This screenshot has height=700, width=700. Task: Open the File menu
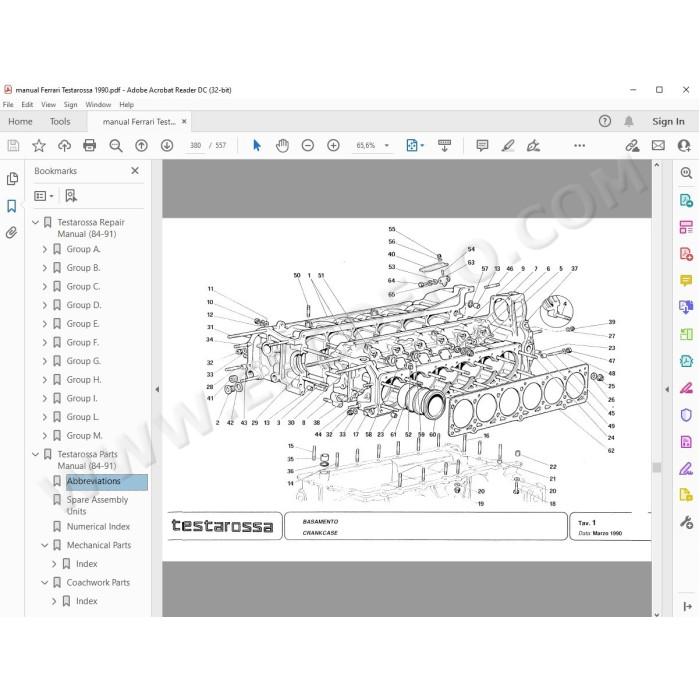click(x=8, y=104)
